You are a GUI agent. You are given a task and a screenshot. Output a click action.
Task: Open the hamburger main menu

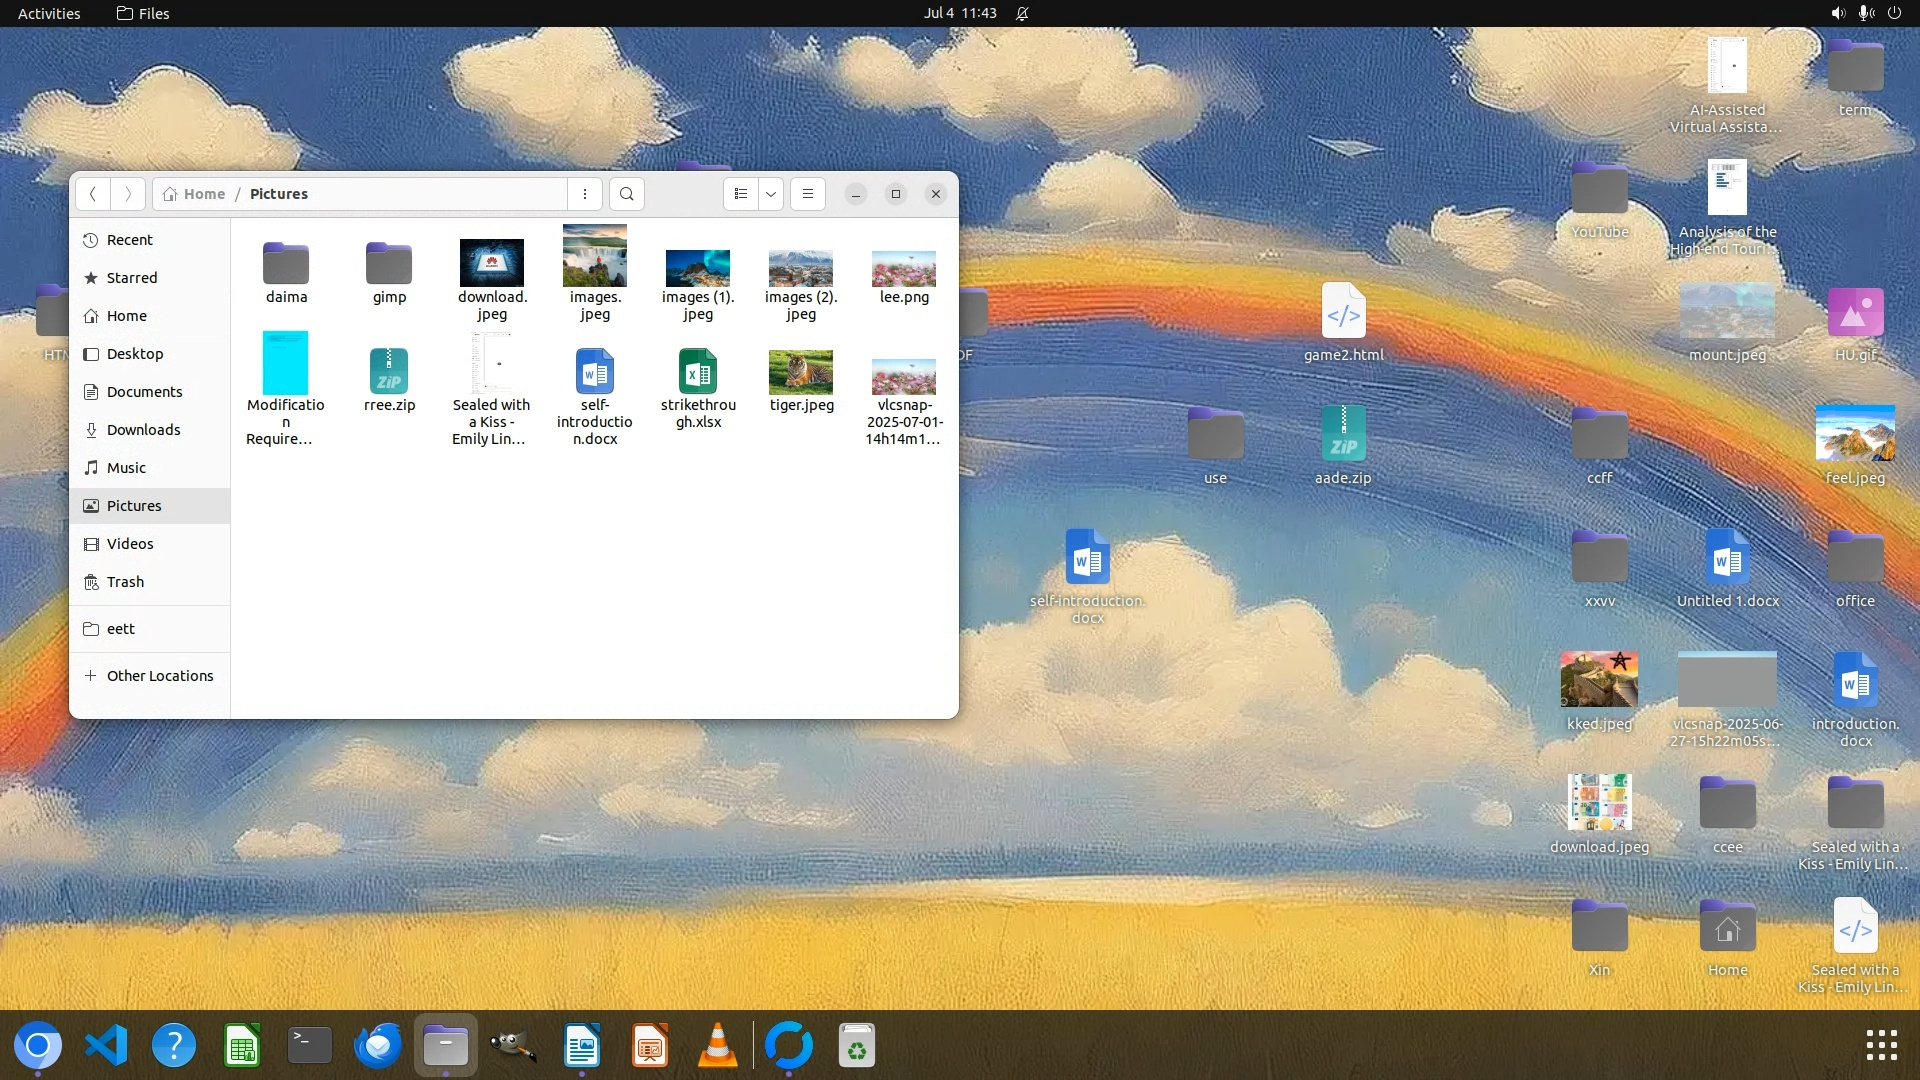[808, 194]
